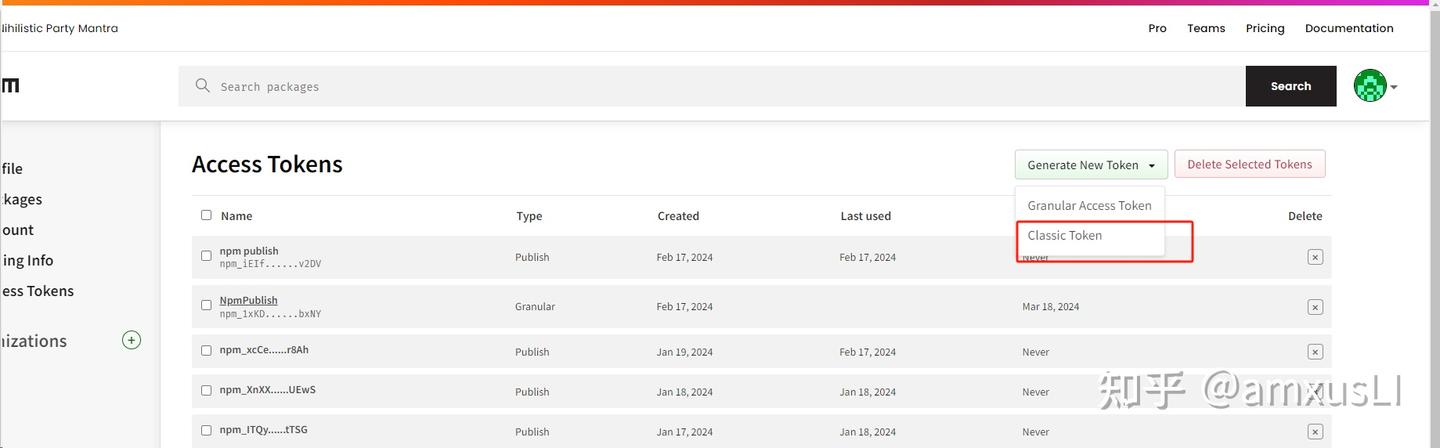This screenshot has width=1440, height=448.
Task: Delete the npm_xcCe token
Action: pos(1314,352)
